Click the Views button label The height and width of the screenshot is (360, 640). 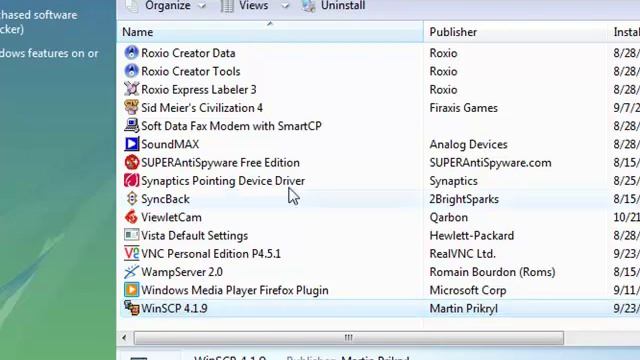(x=253, y=6)
